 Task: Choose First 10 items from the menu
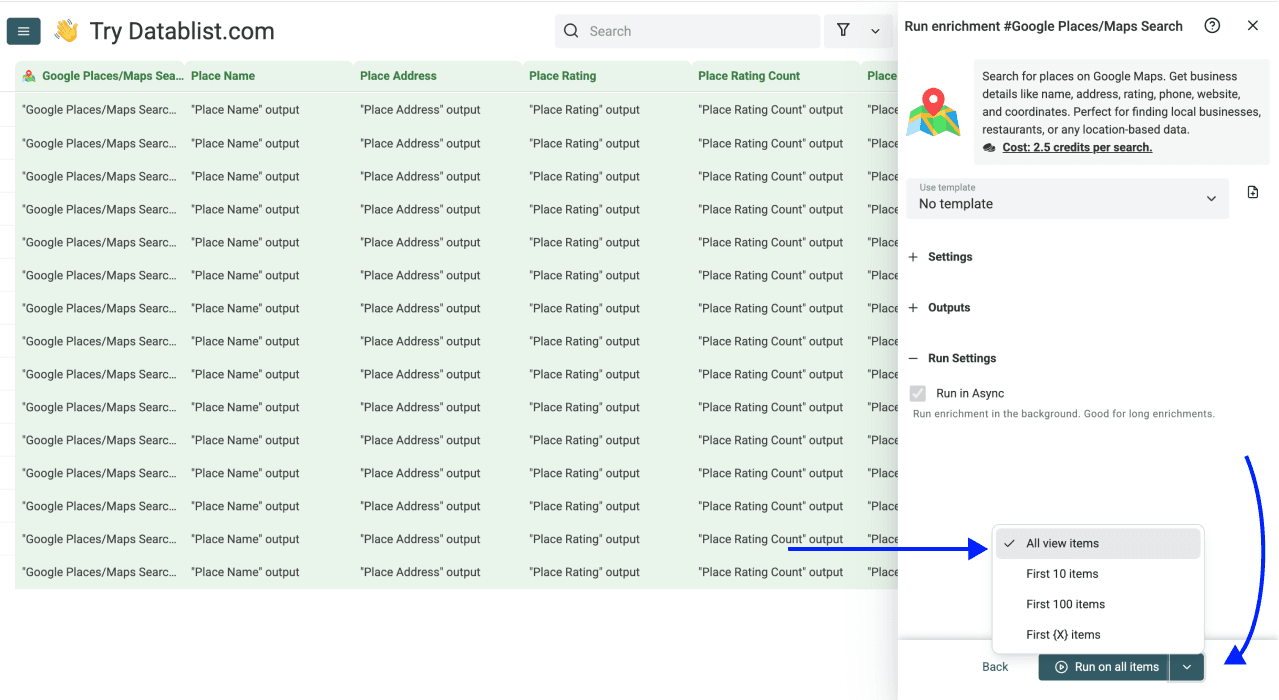(x=1063, y=573)
